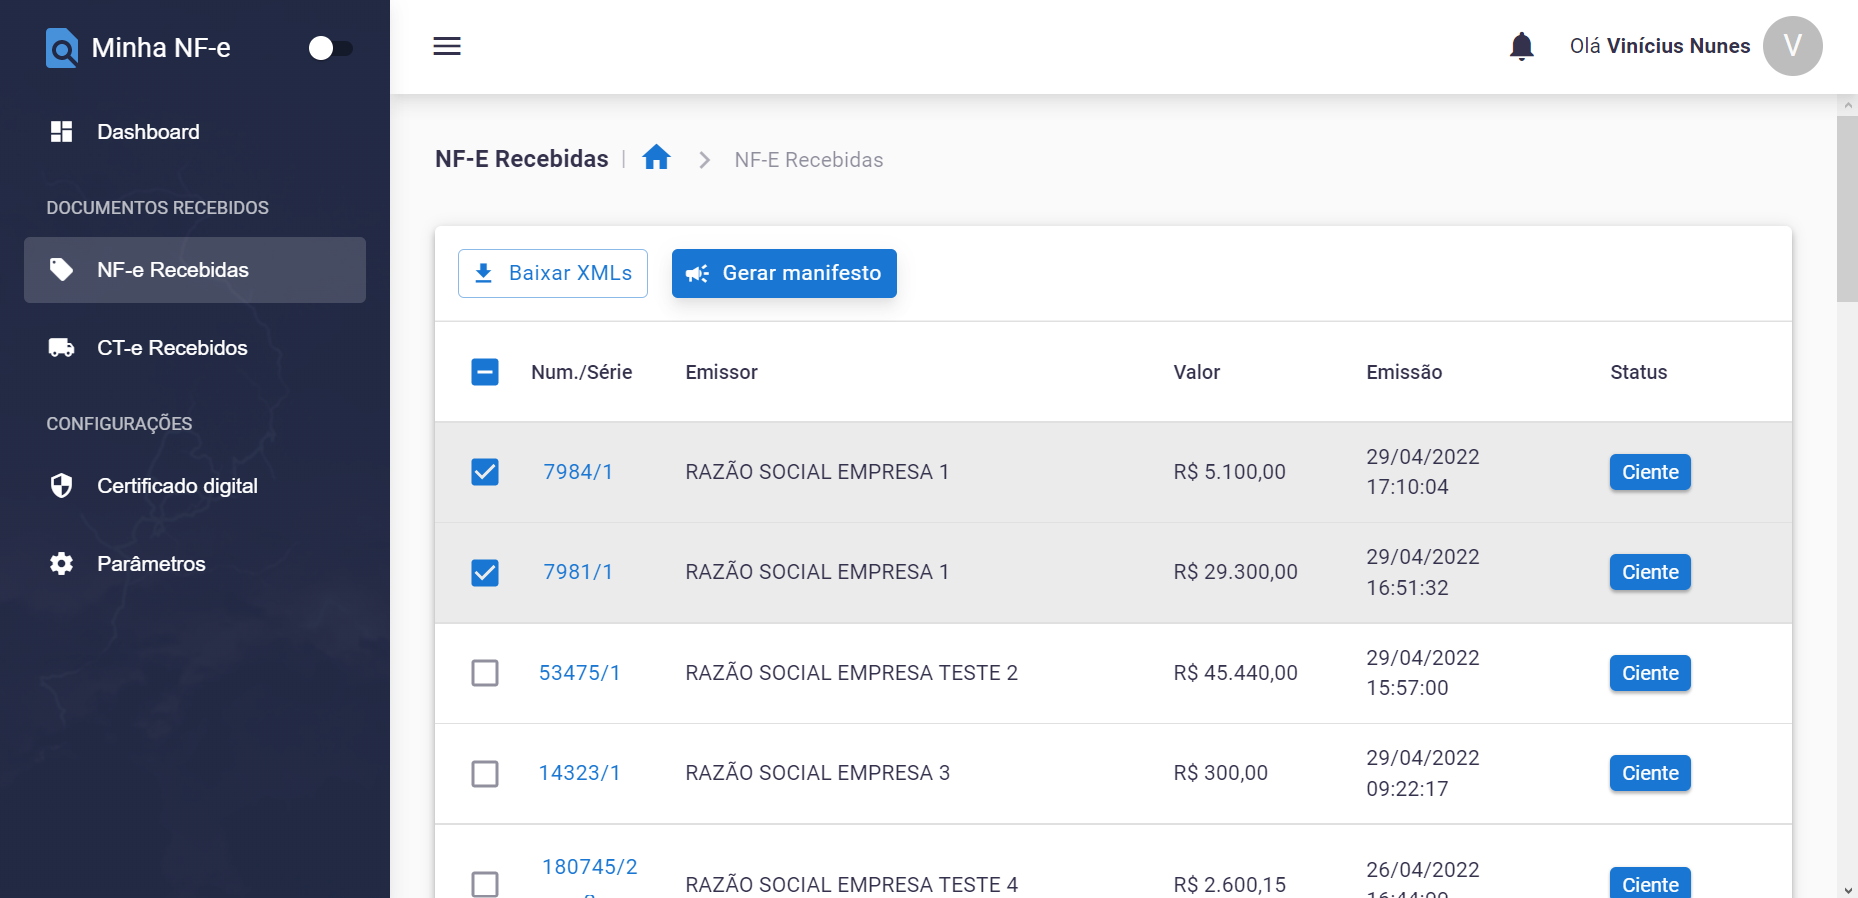Uncheck the checkbox for invoice 7984/1
The width and height of the screenshot is (1858, 898).
(485, 472)
